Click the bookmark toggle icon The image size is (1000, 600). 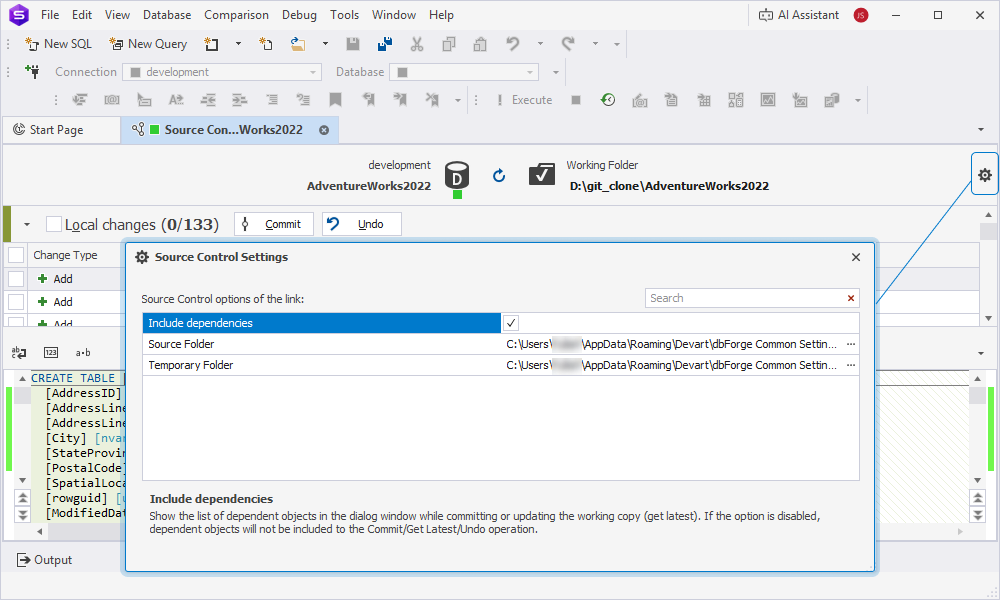(x=335, y=100)
